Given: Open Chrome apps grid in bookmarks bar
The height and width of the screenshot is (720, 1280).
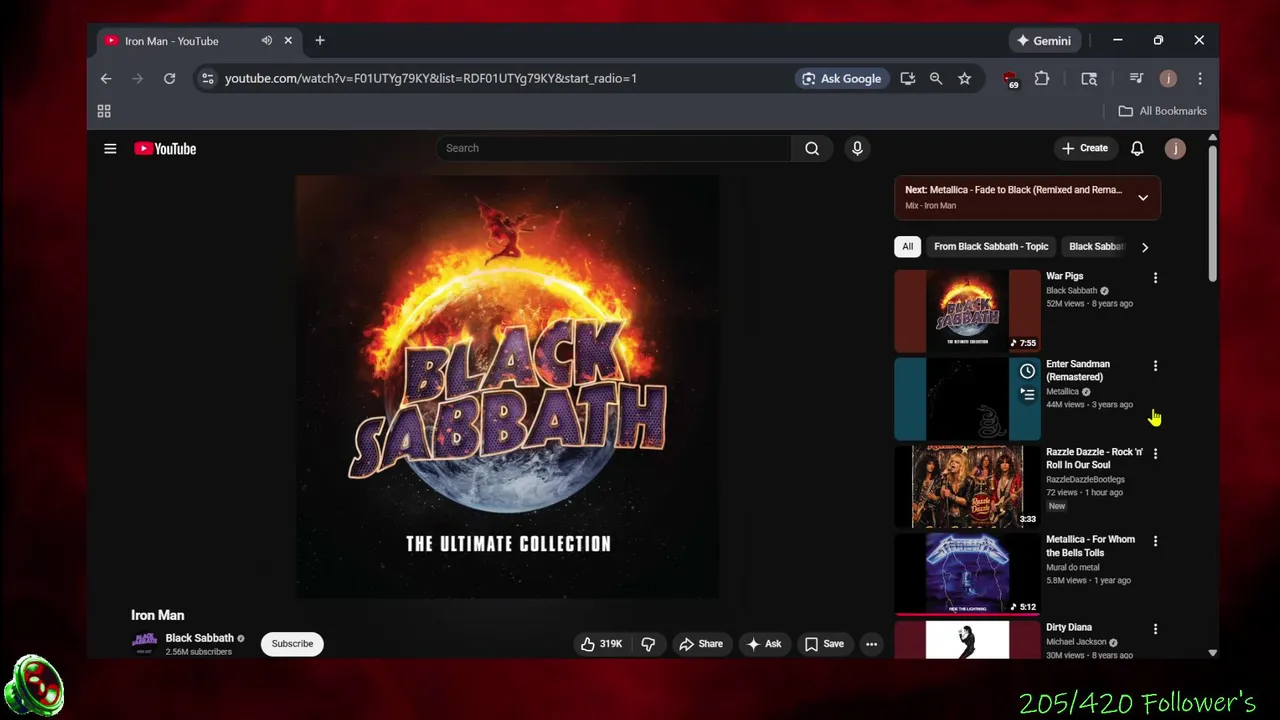Looking at the screenshot, I should (104, 111).
